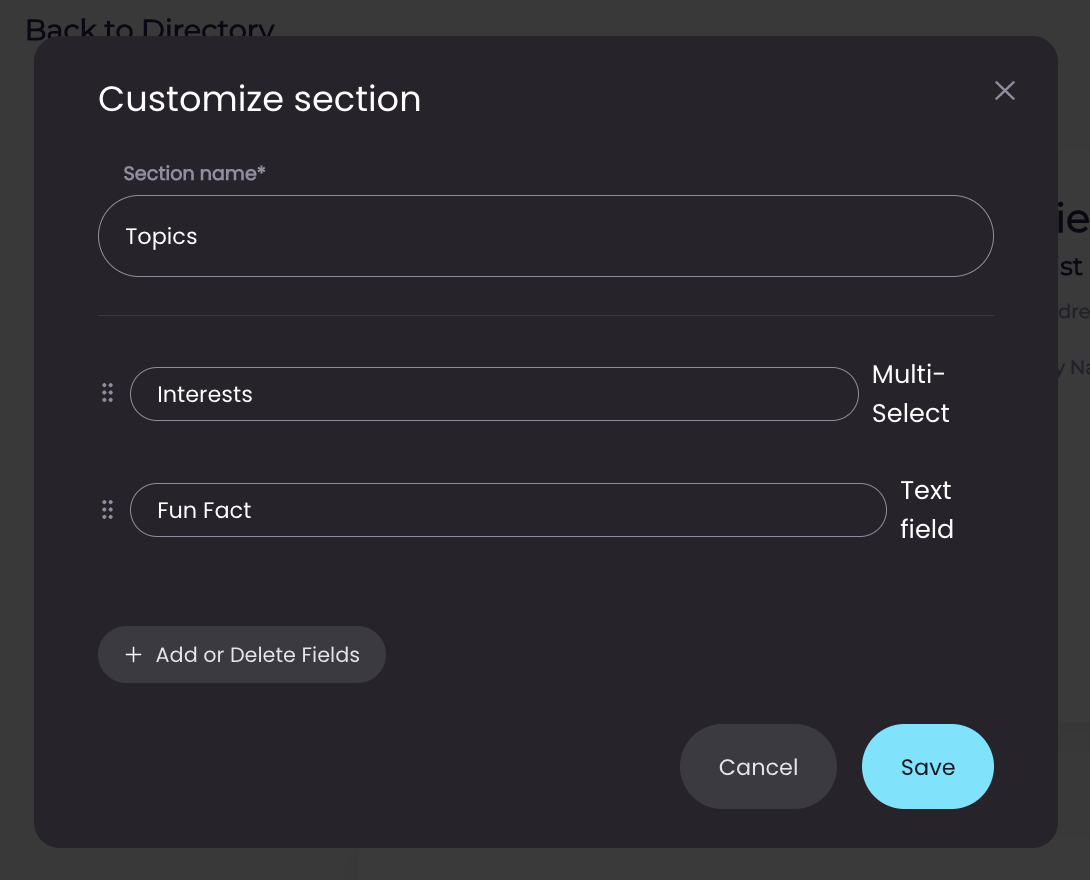Image resolution: width=1090 pixels, height=880 pixels.
Task: Grab the drag handle beside Interests
Action: coord(108,393)
